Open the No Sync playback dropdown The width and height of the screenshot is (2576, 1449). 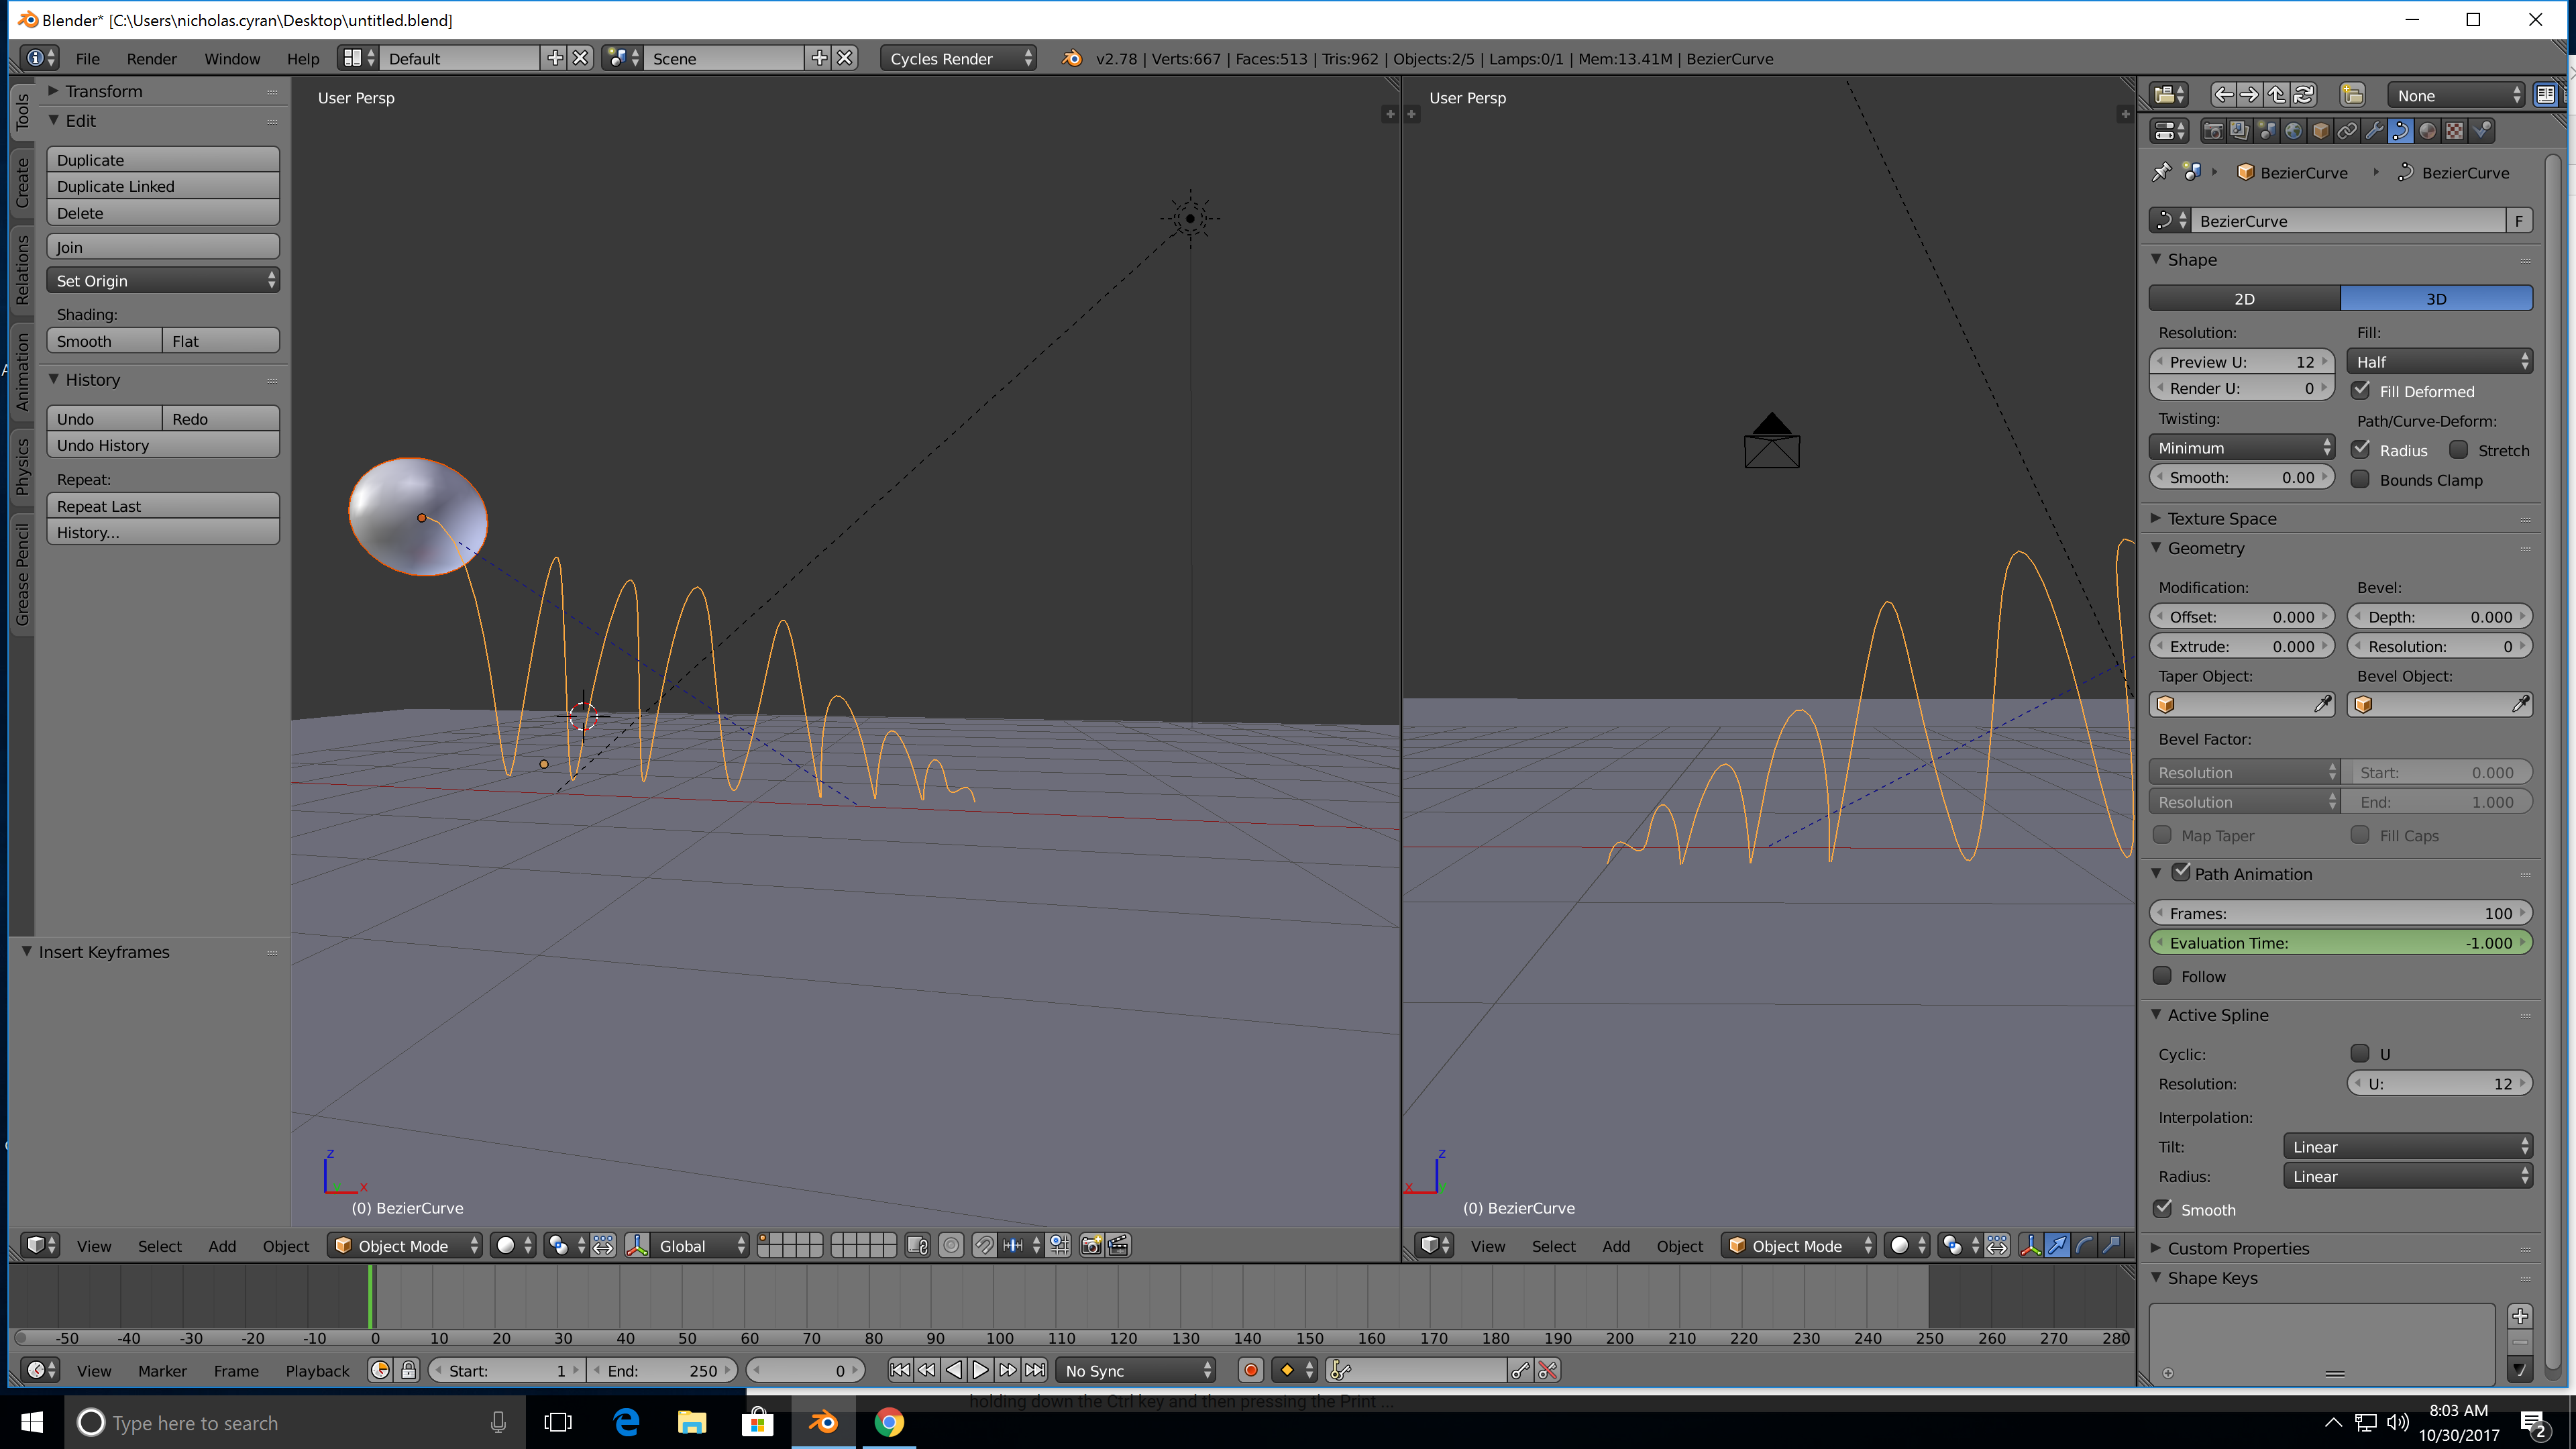[1136, 1370]
